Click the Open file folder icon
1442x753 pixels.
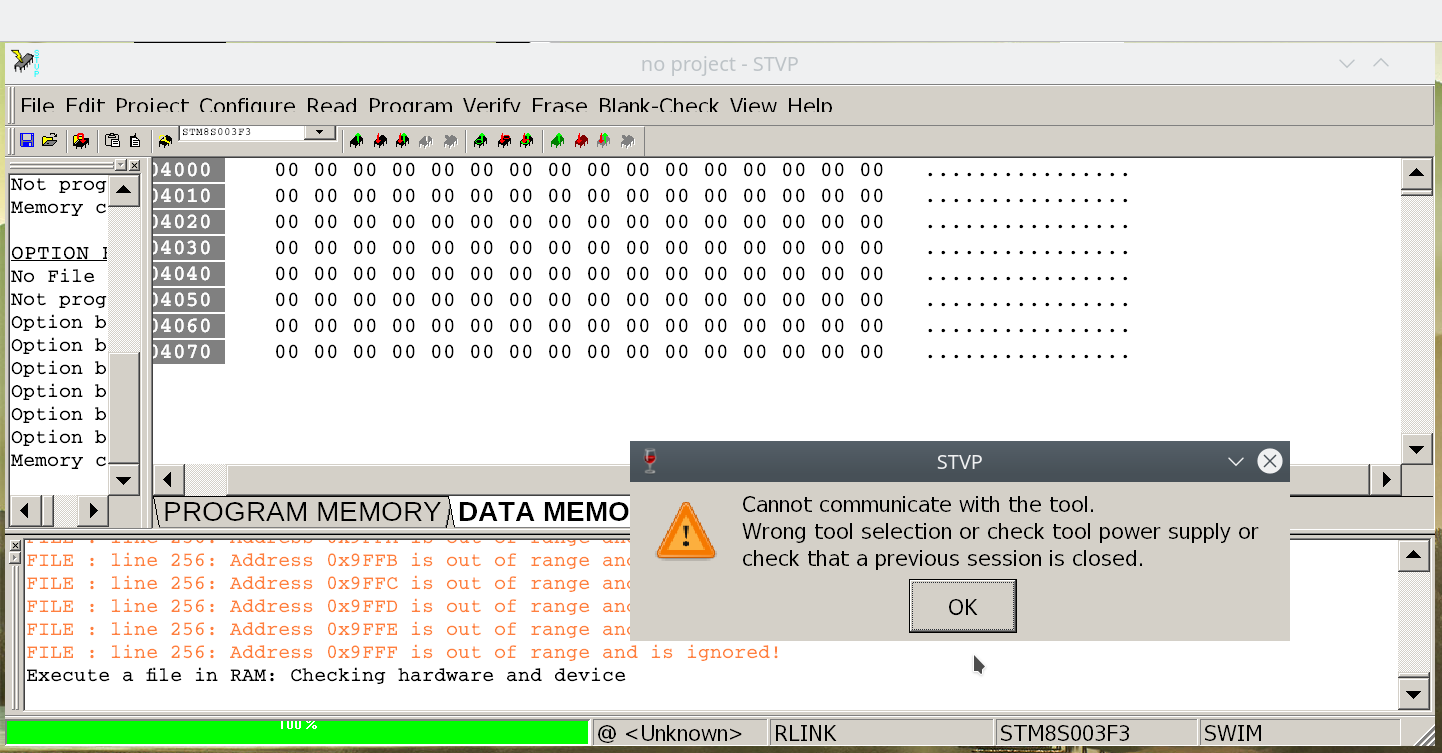pos(49,141)
